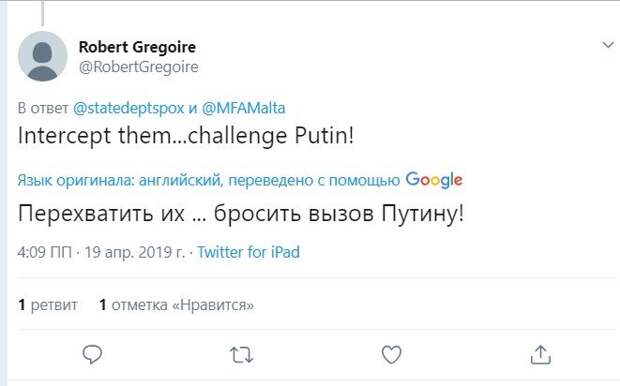The height and width of the screenshot is (386, 620).
Task: Click the 19 апр. 2019 г. date
Action: [135, 252]
